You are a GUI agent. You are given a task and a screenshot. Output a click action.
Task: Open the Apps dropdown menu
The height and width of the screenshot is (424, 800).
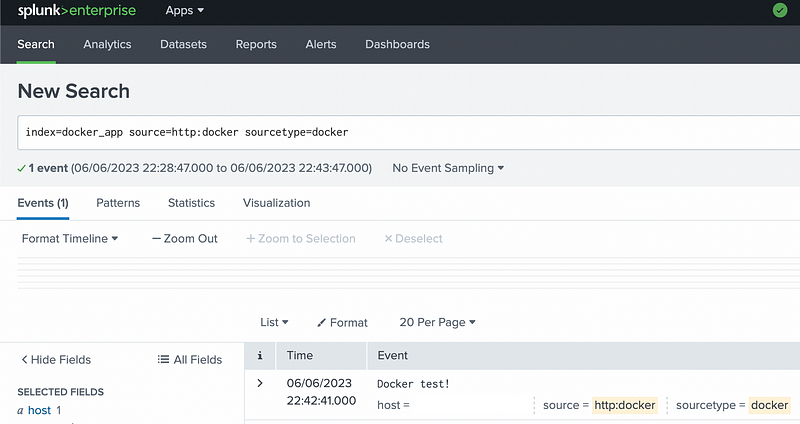pyautogui.click(x=185, y=10)
